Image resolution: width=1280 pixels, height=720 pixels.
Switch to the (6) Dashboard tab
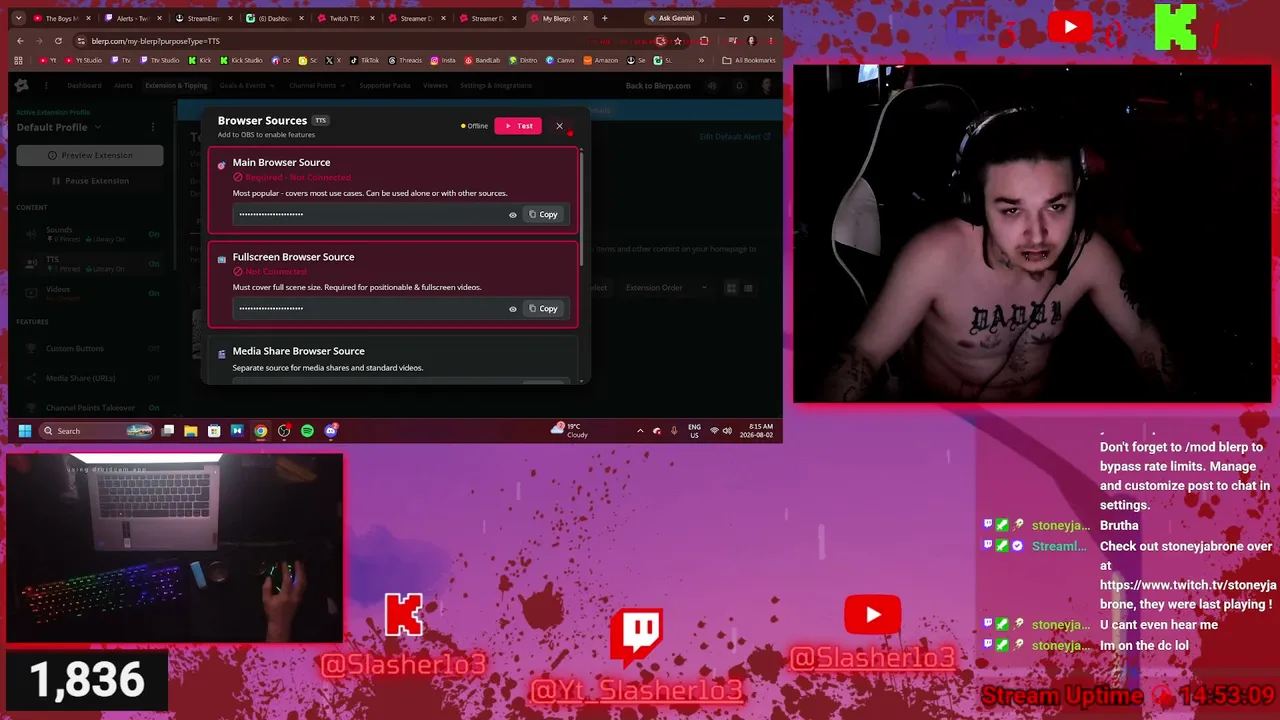click(x=274, y=18)
